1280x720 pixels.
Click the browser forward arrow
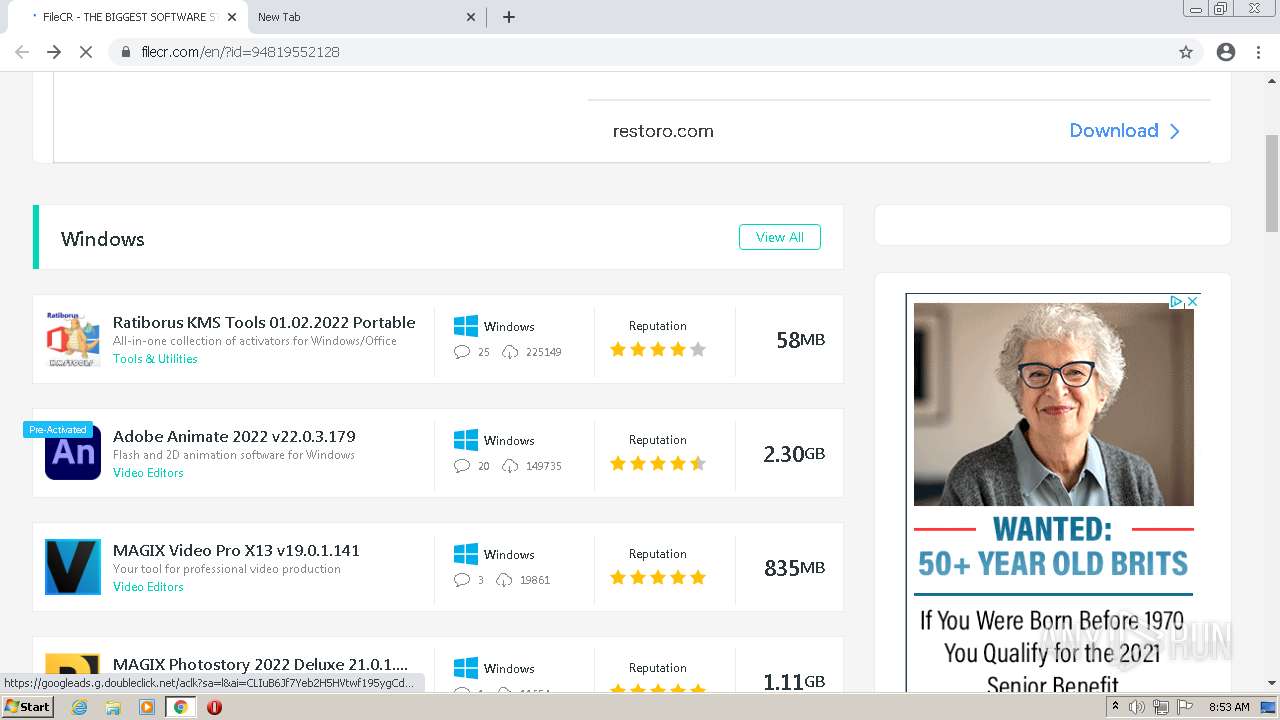54,52
